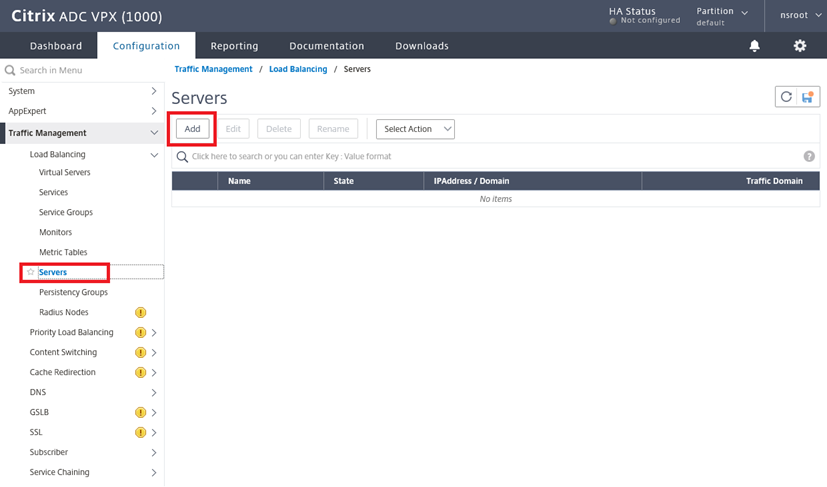Open Virtual Servers in sidebar
This screenshot has width=827, height=487.
pyautogui.click(x=64, y=172)
